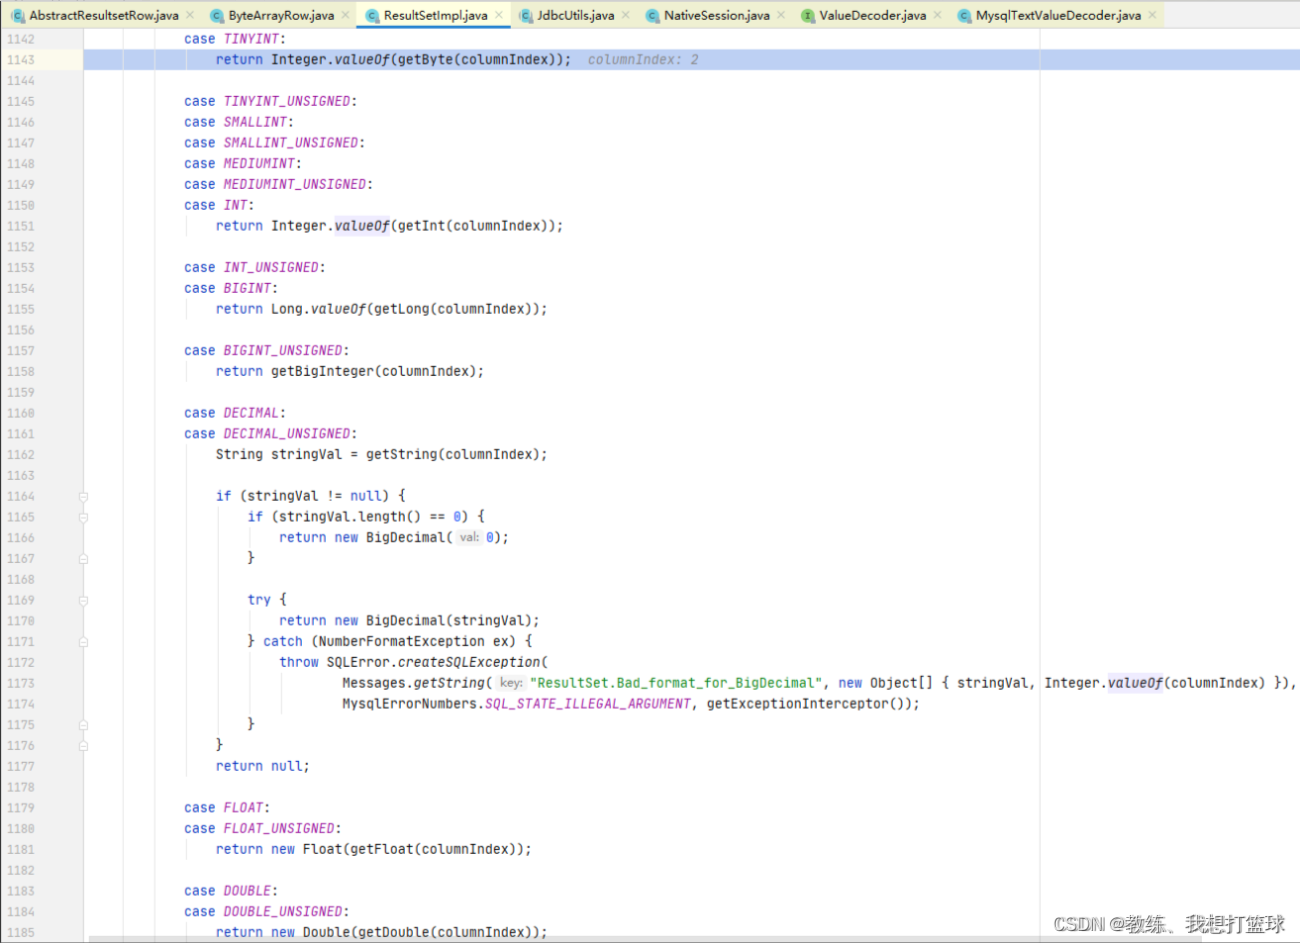Click on DECIMAL_UNSIGNED case label

287,433
